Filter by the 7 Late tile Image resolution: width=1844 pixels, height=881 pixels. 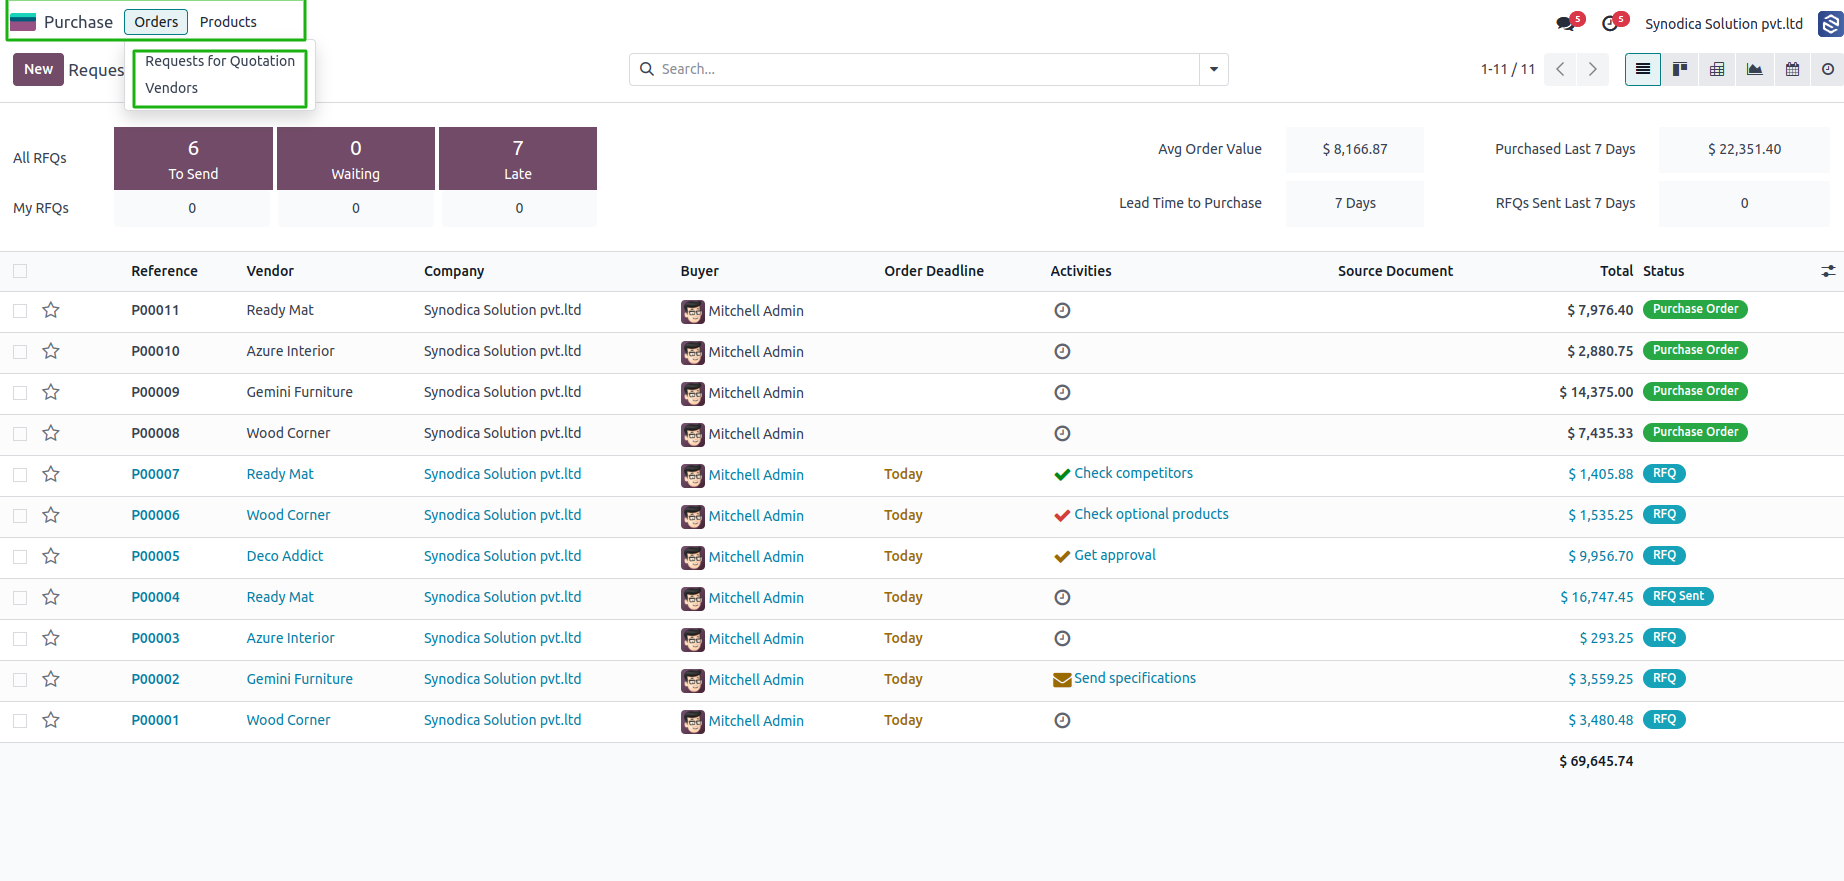pos(518,158)
